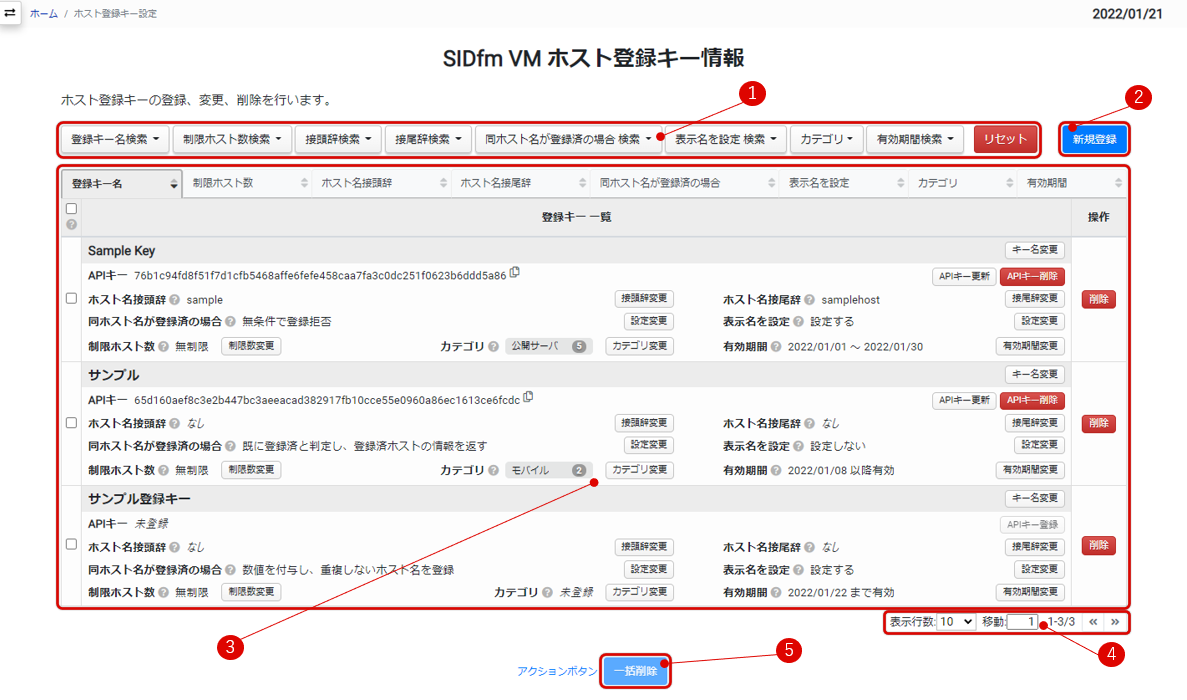Open help icon for サンプル カテゴリ
This screenshot has width=1187, height=700.
pos(494,471)
